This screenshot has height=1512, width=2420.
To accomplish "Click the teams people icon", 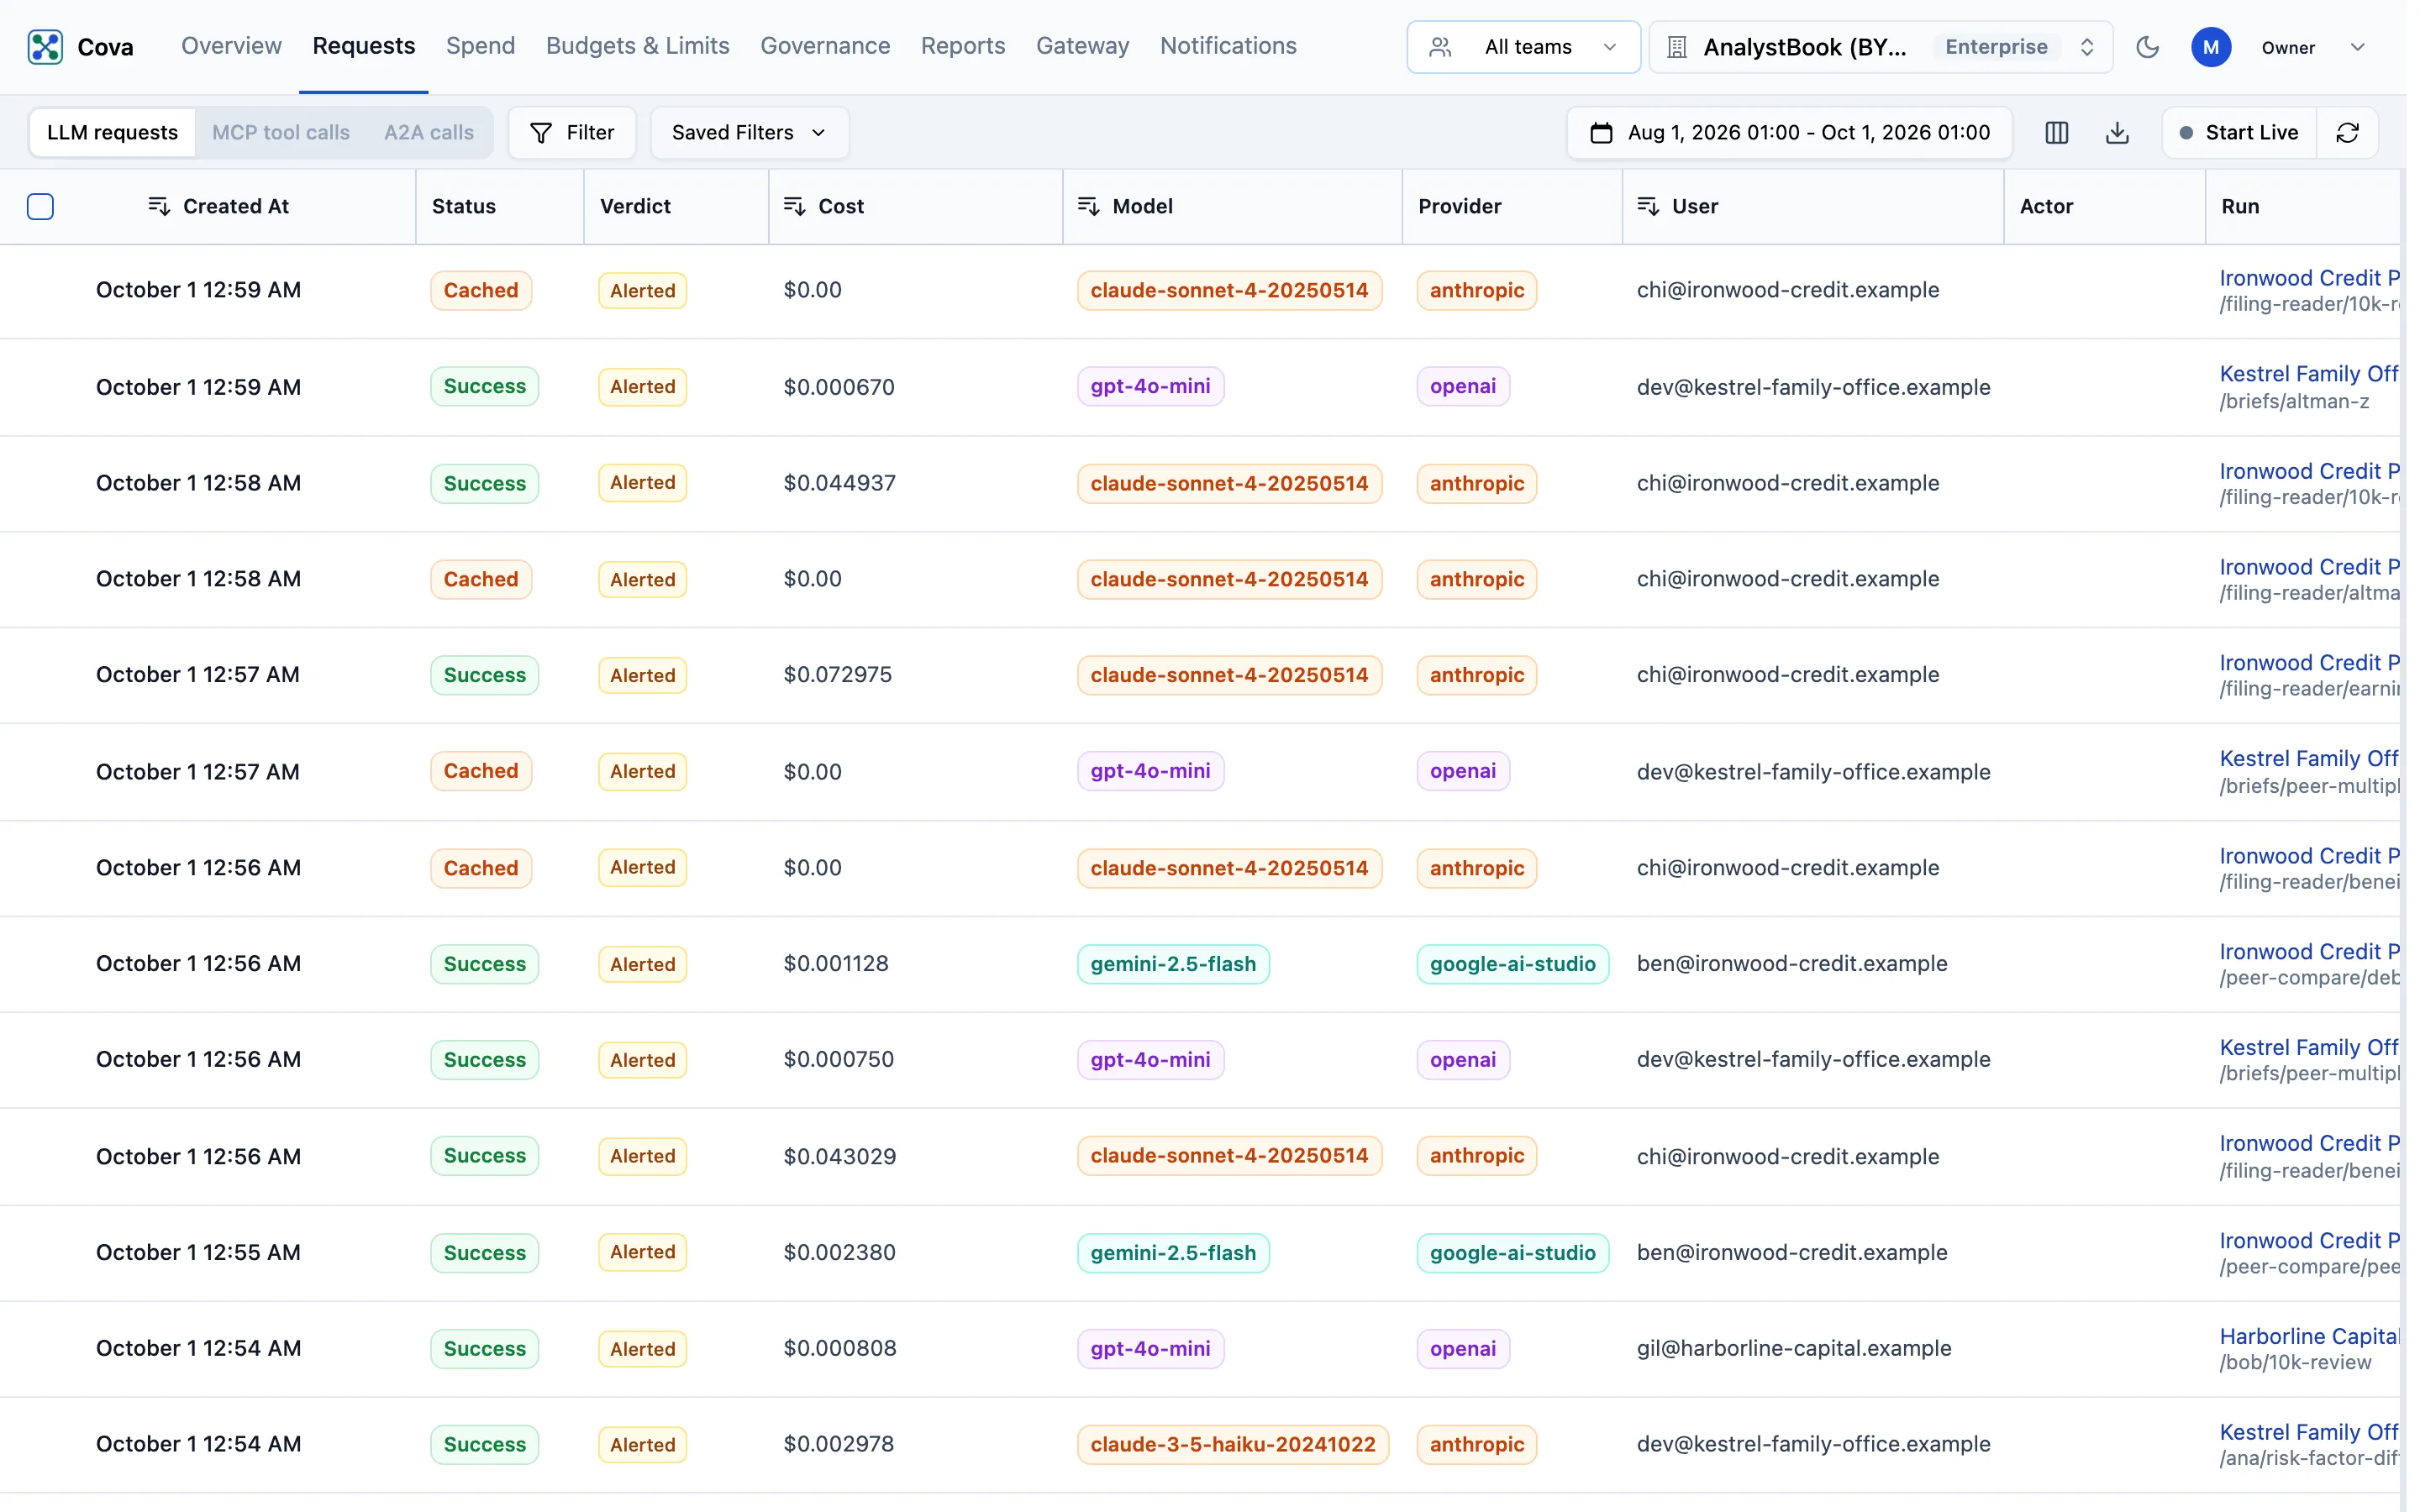I will pyautogui.click(x=1440, y=47).
